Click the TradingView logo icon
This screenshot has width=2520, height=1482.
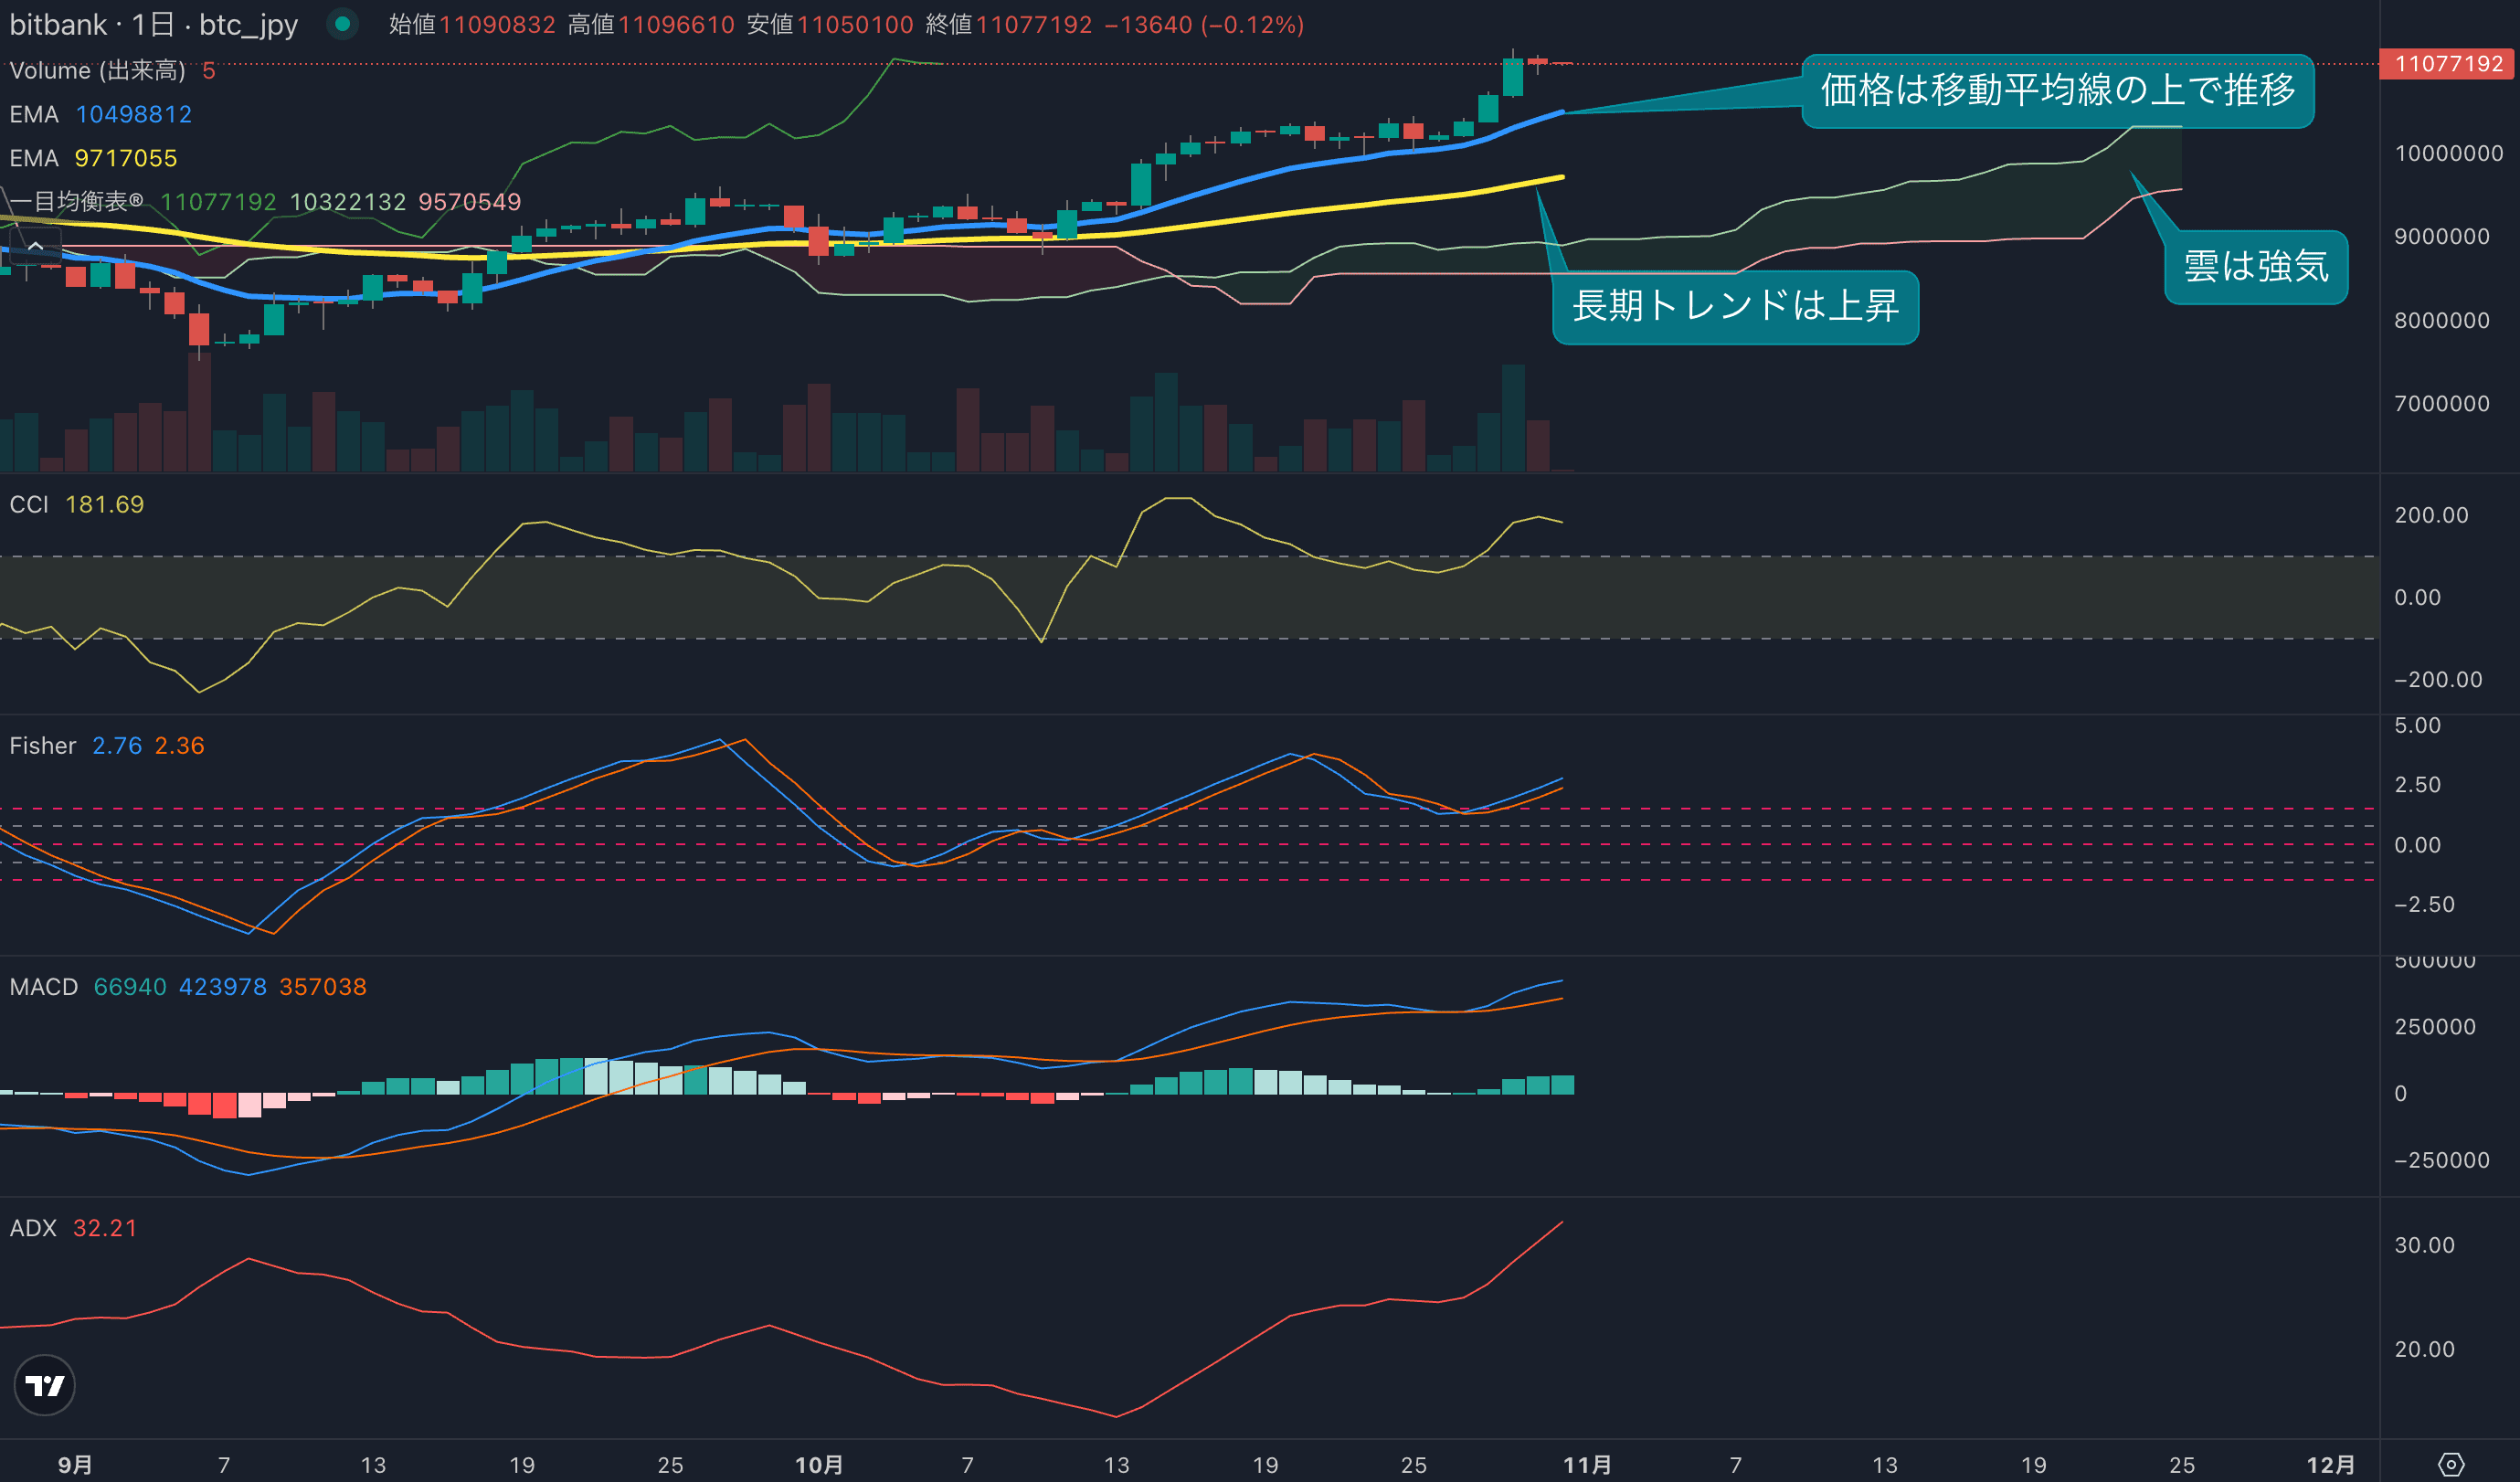(x=44, y=1385)
